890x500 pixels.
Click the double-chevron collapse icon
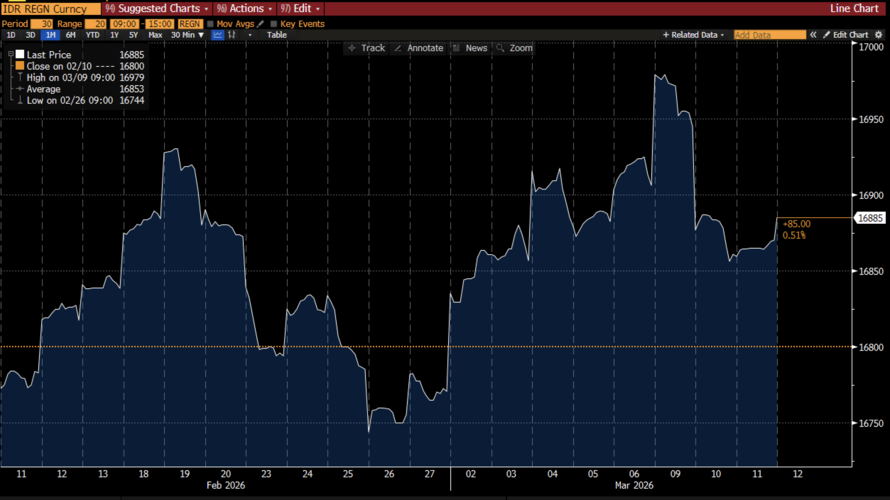click(x=814, y=35)
